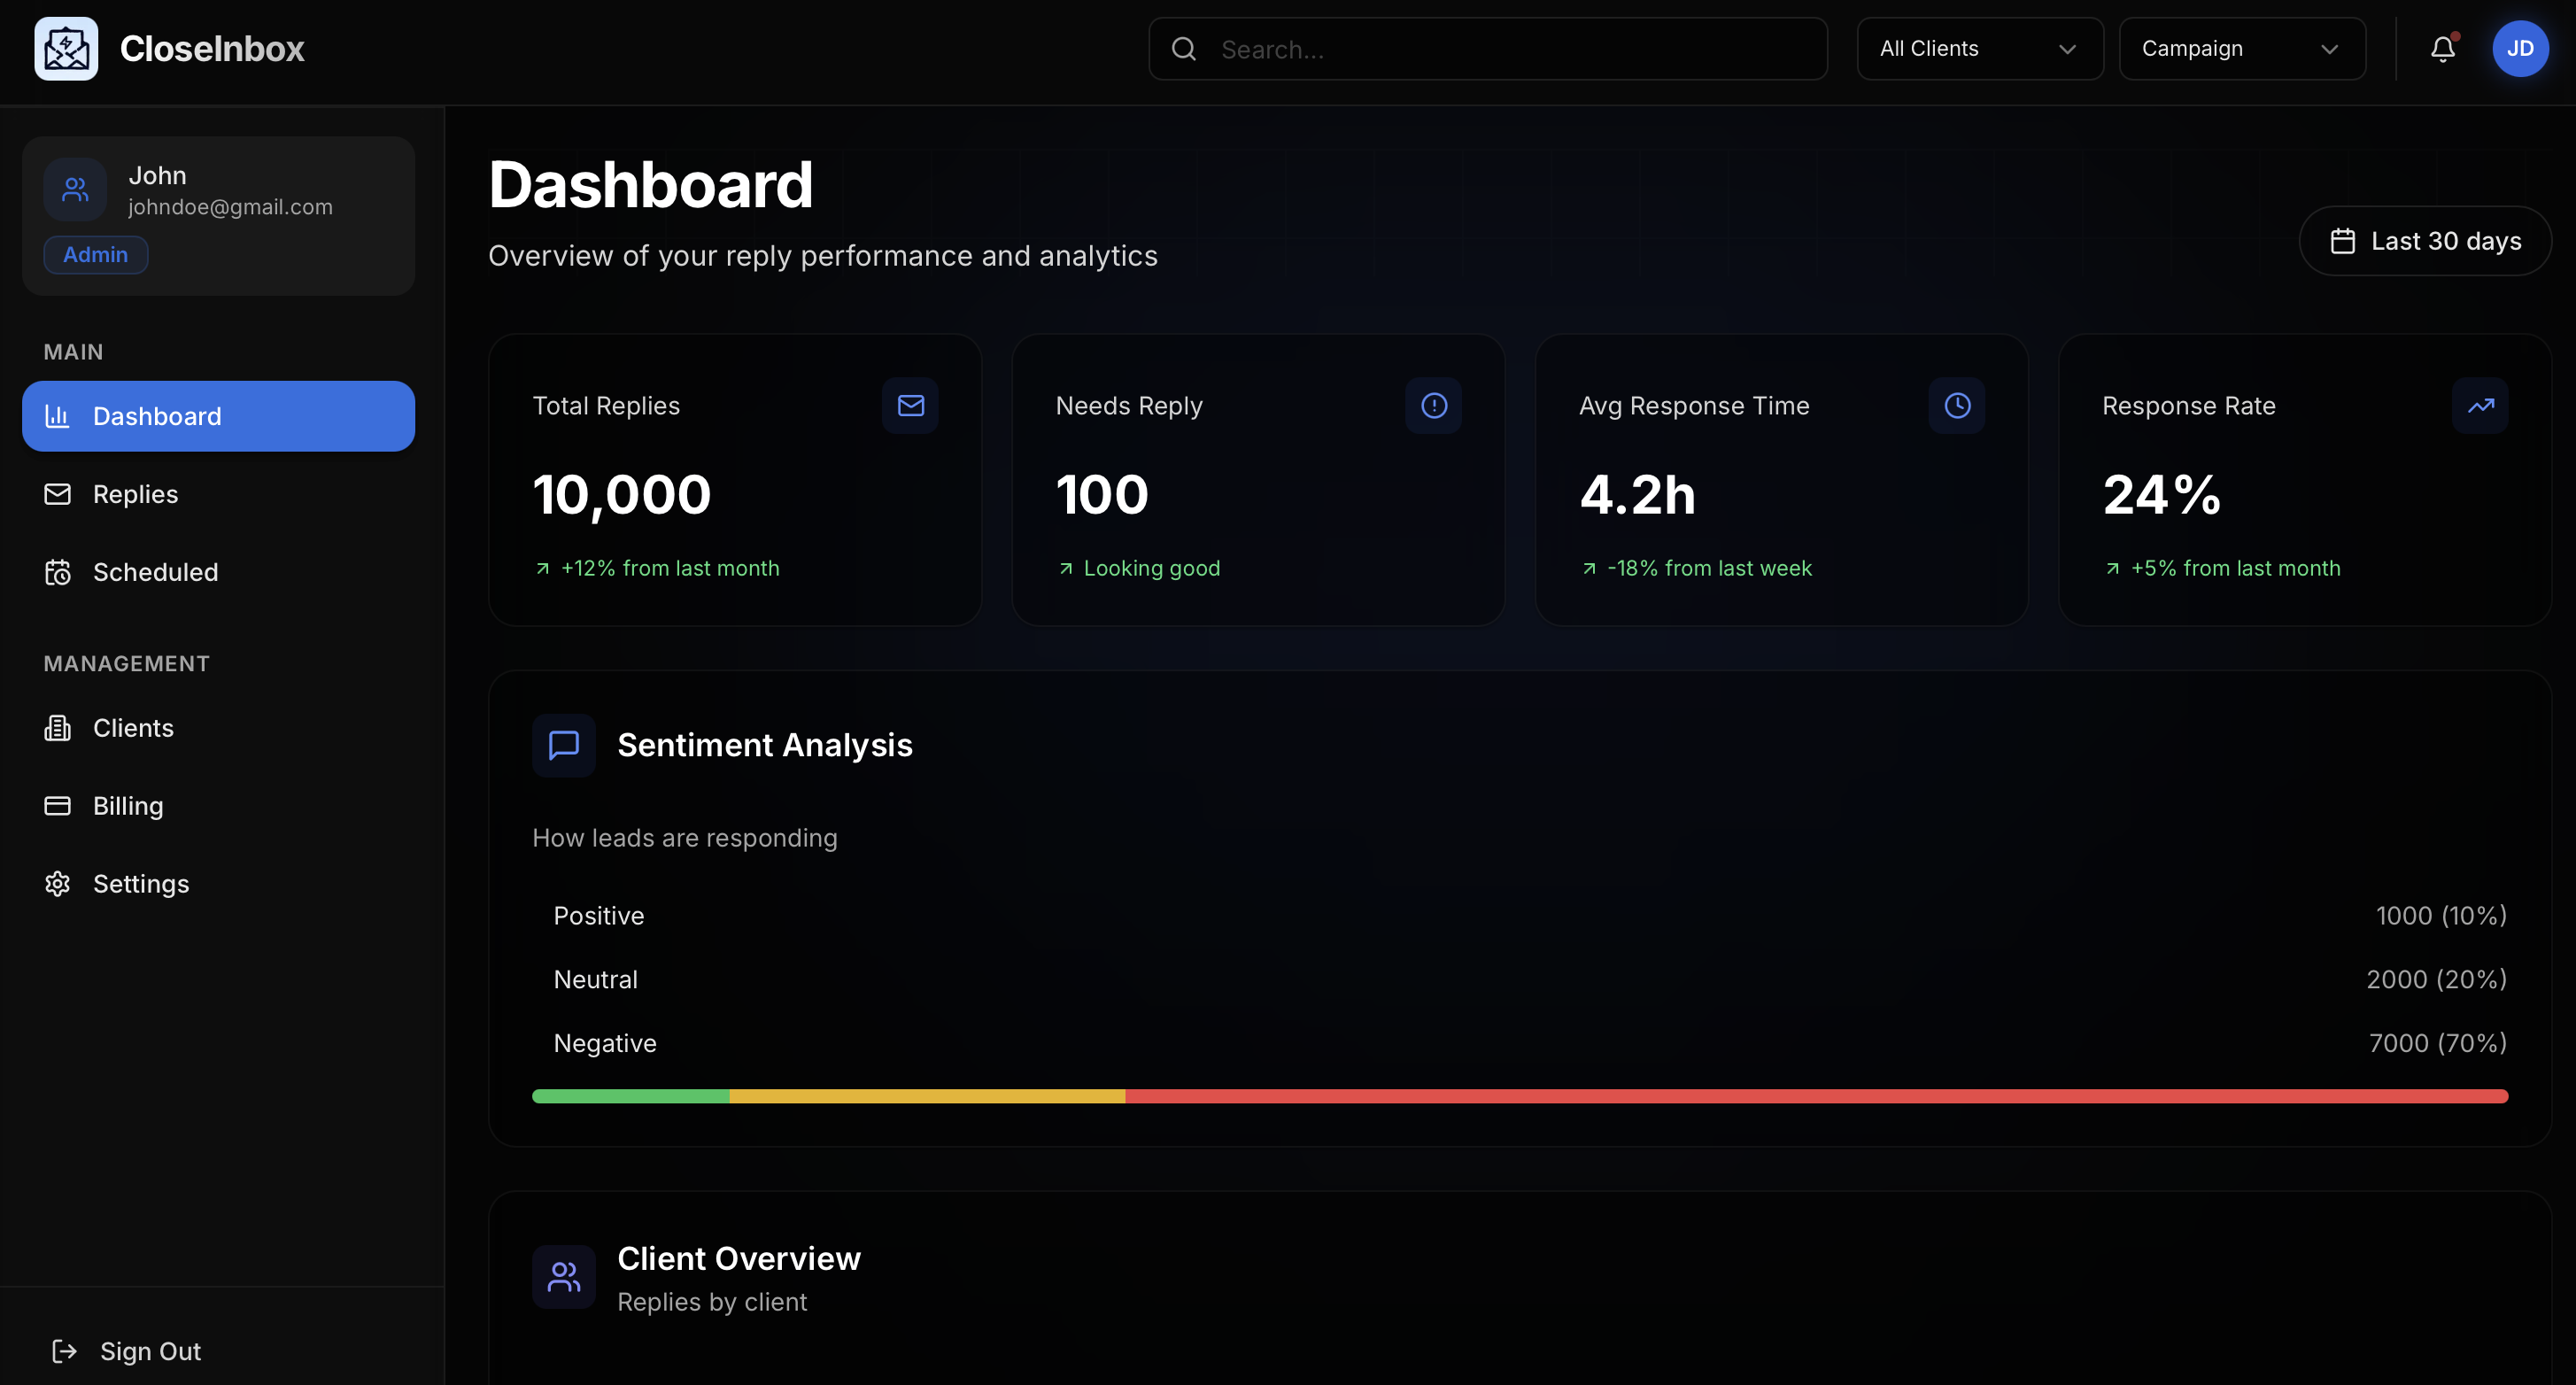The image size is (2576, 1385).
Task: Click the All Clients chevron arrow
Action: point(2067,49)
